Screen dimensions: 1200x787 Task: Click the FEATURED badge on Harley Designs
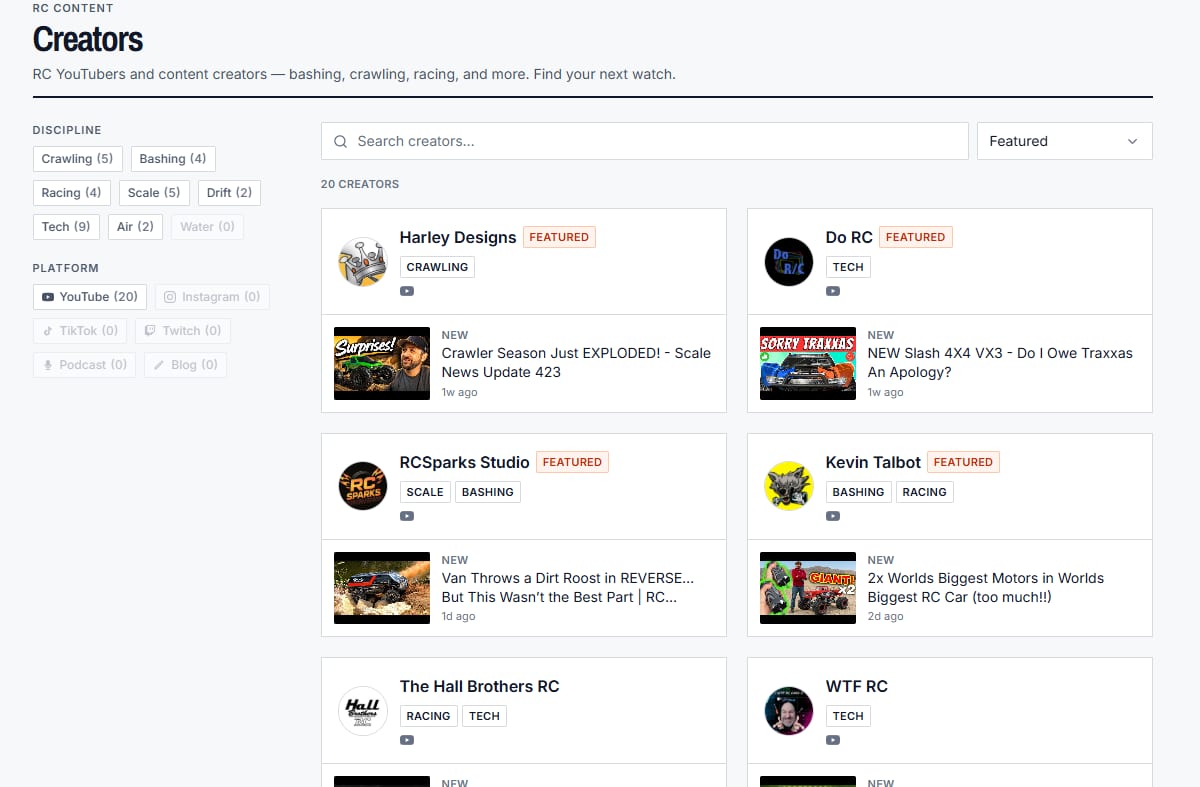pos(559,237)
